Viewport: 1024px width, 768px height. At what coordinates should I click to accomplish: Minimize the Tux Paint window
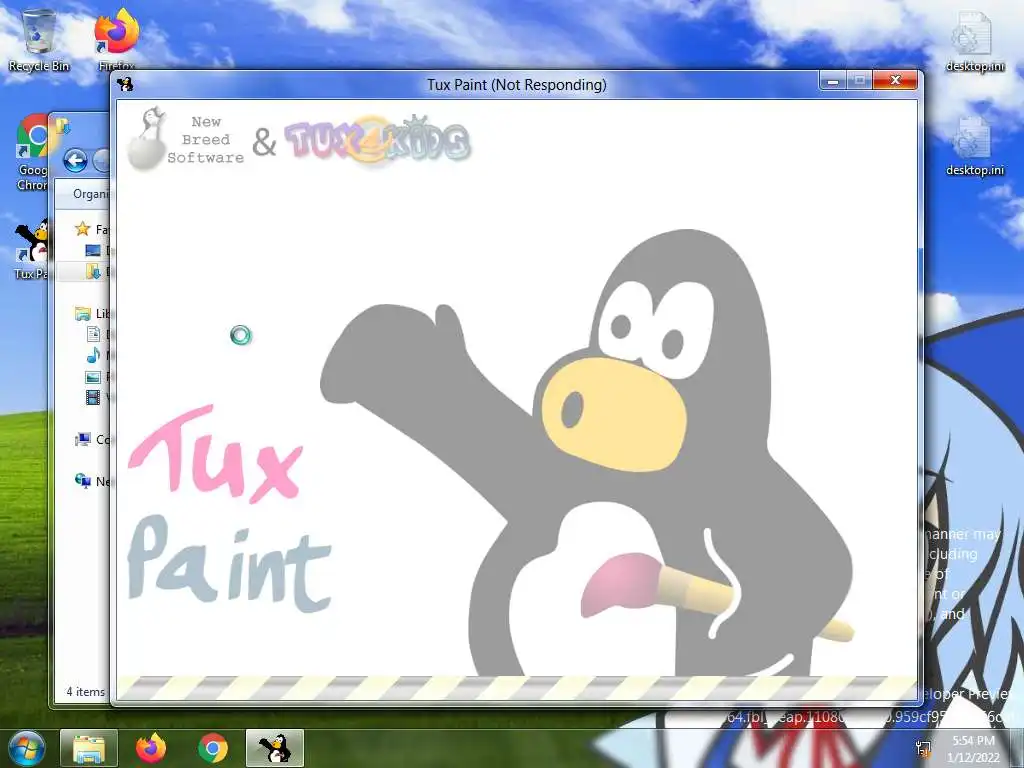tap(833, 81)
